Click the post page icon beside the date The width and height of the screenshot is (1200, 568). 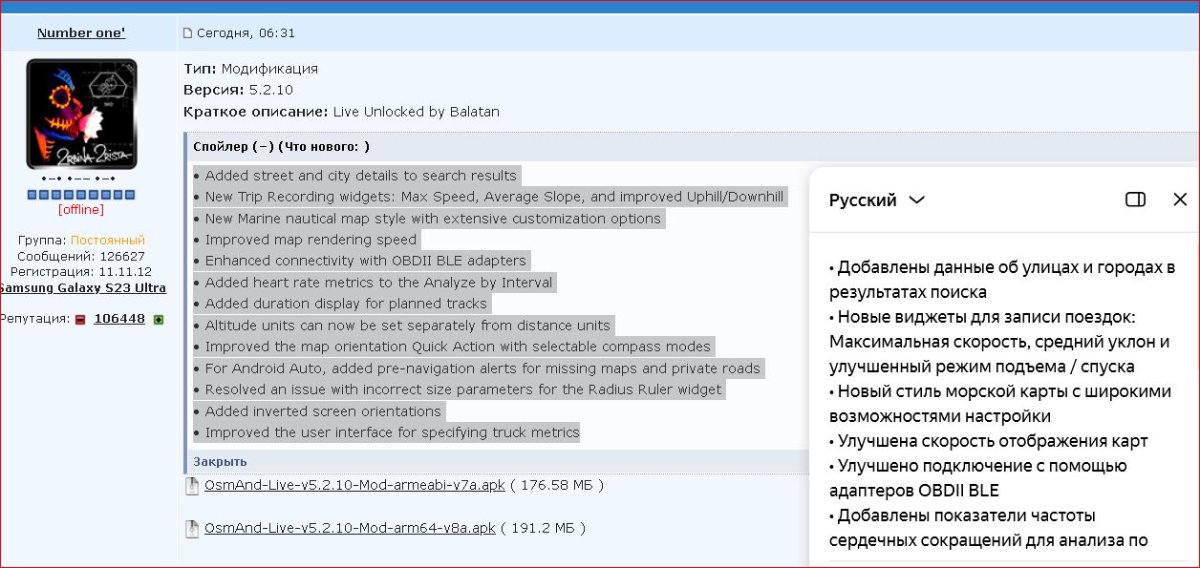(x=187, y=34)
